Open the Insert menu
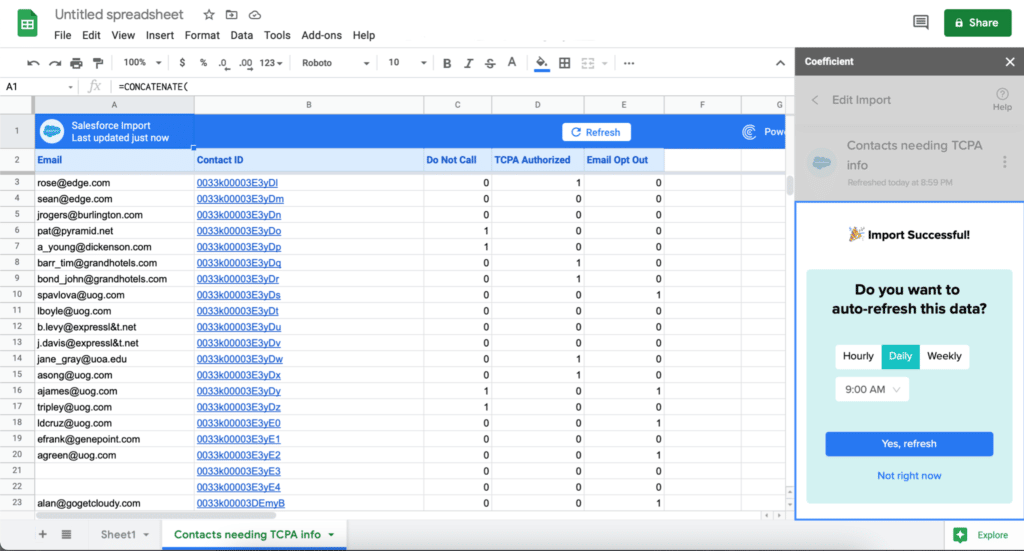Image resolution: width=1024 pixels, height=551 pixels. pos(159,35)
